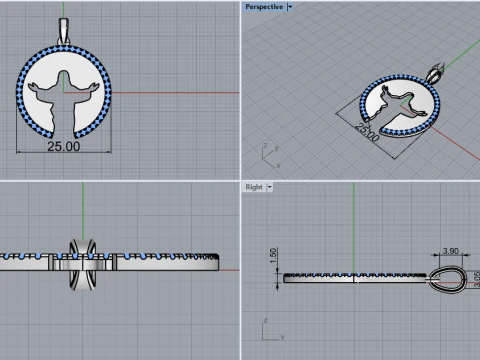This screenshot has width=480, height=360.
Task: Click the figure silhouette cutout in the top view
Action: (x=63, y=100)
